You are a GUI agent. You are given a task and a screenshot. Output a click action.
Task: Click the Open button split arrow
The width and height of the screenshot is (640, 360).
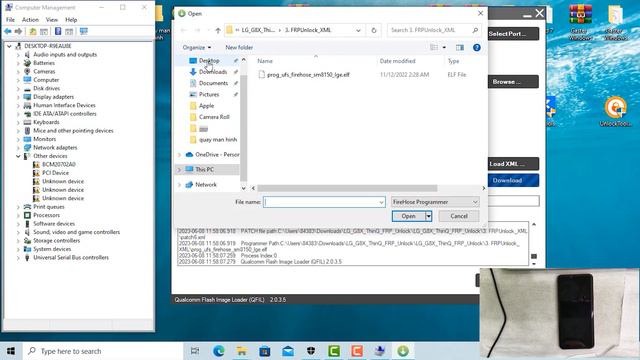click(x=429, y=216)
